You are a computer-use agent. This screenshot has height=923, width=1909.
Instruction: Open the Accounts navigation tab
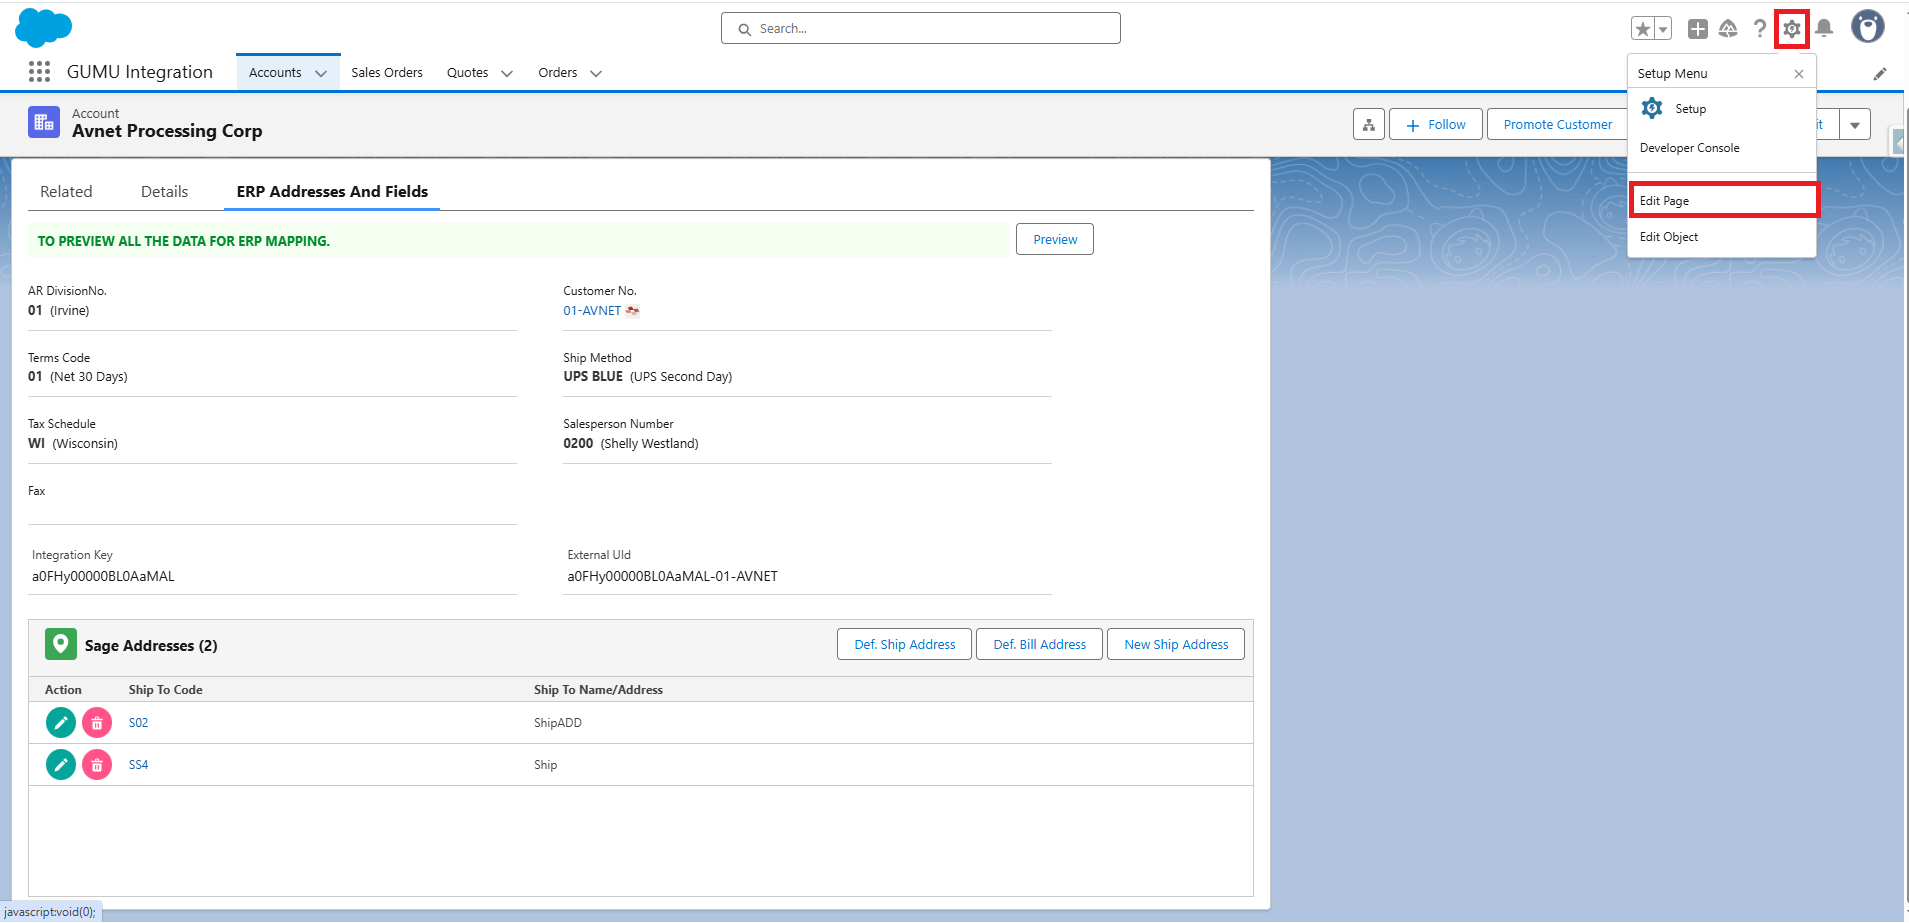[275, 73]
